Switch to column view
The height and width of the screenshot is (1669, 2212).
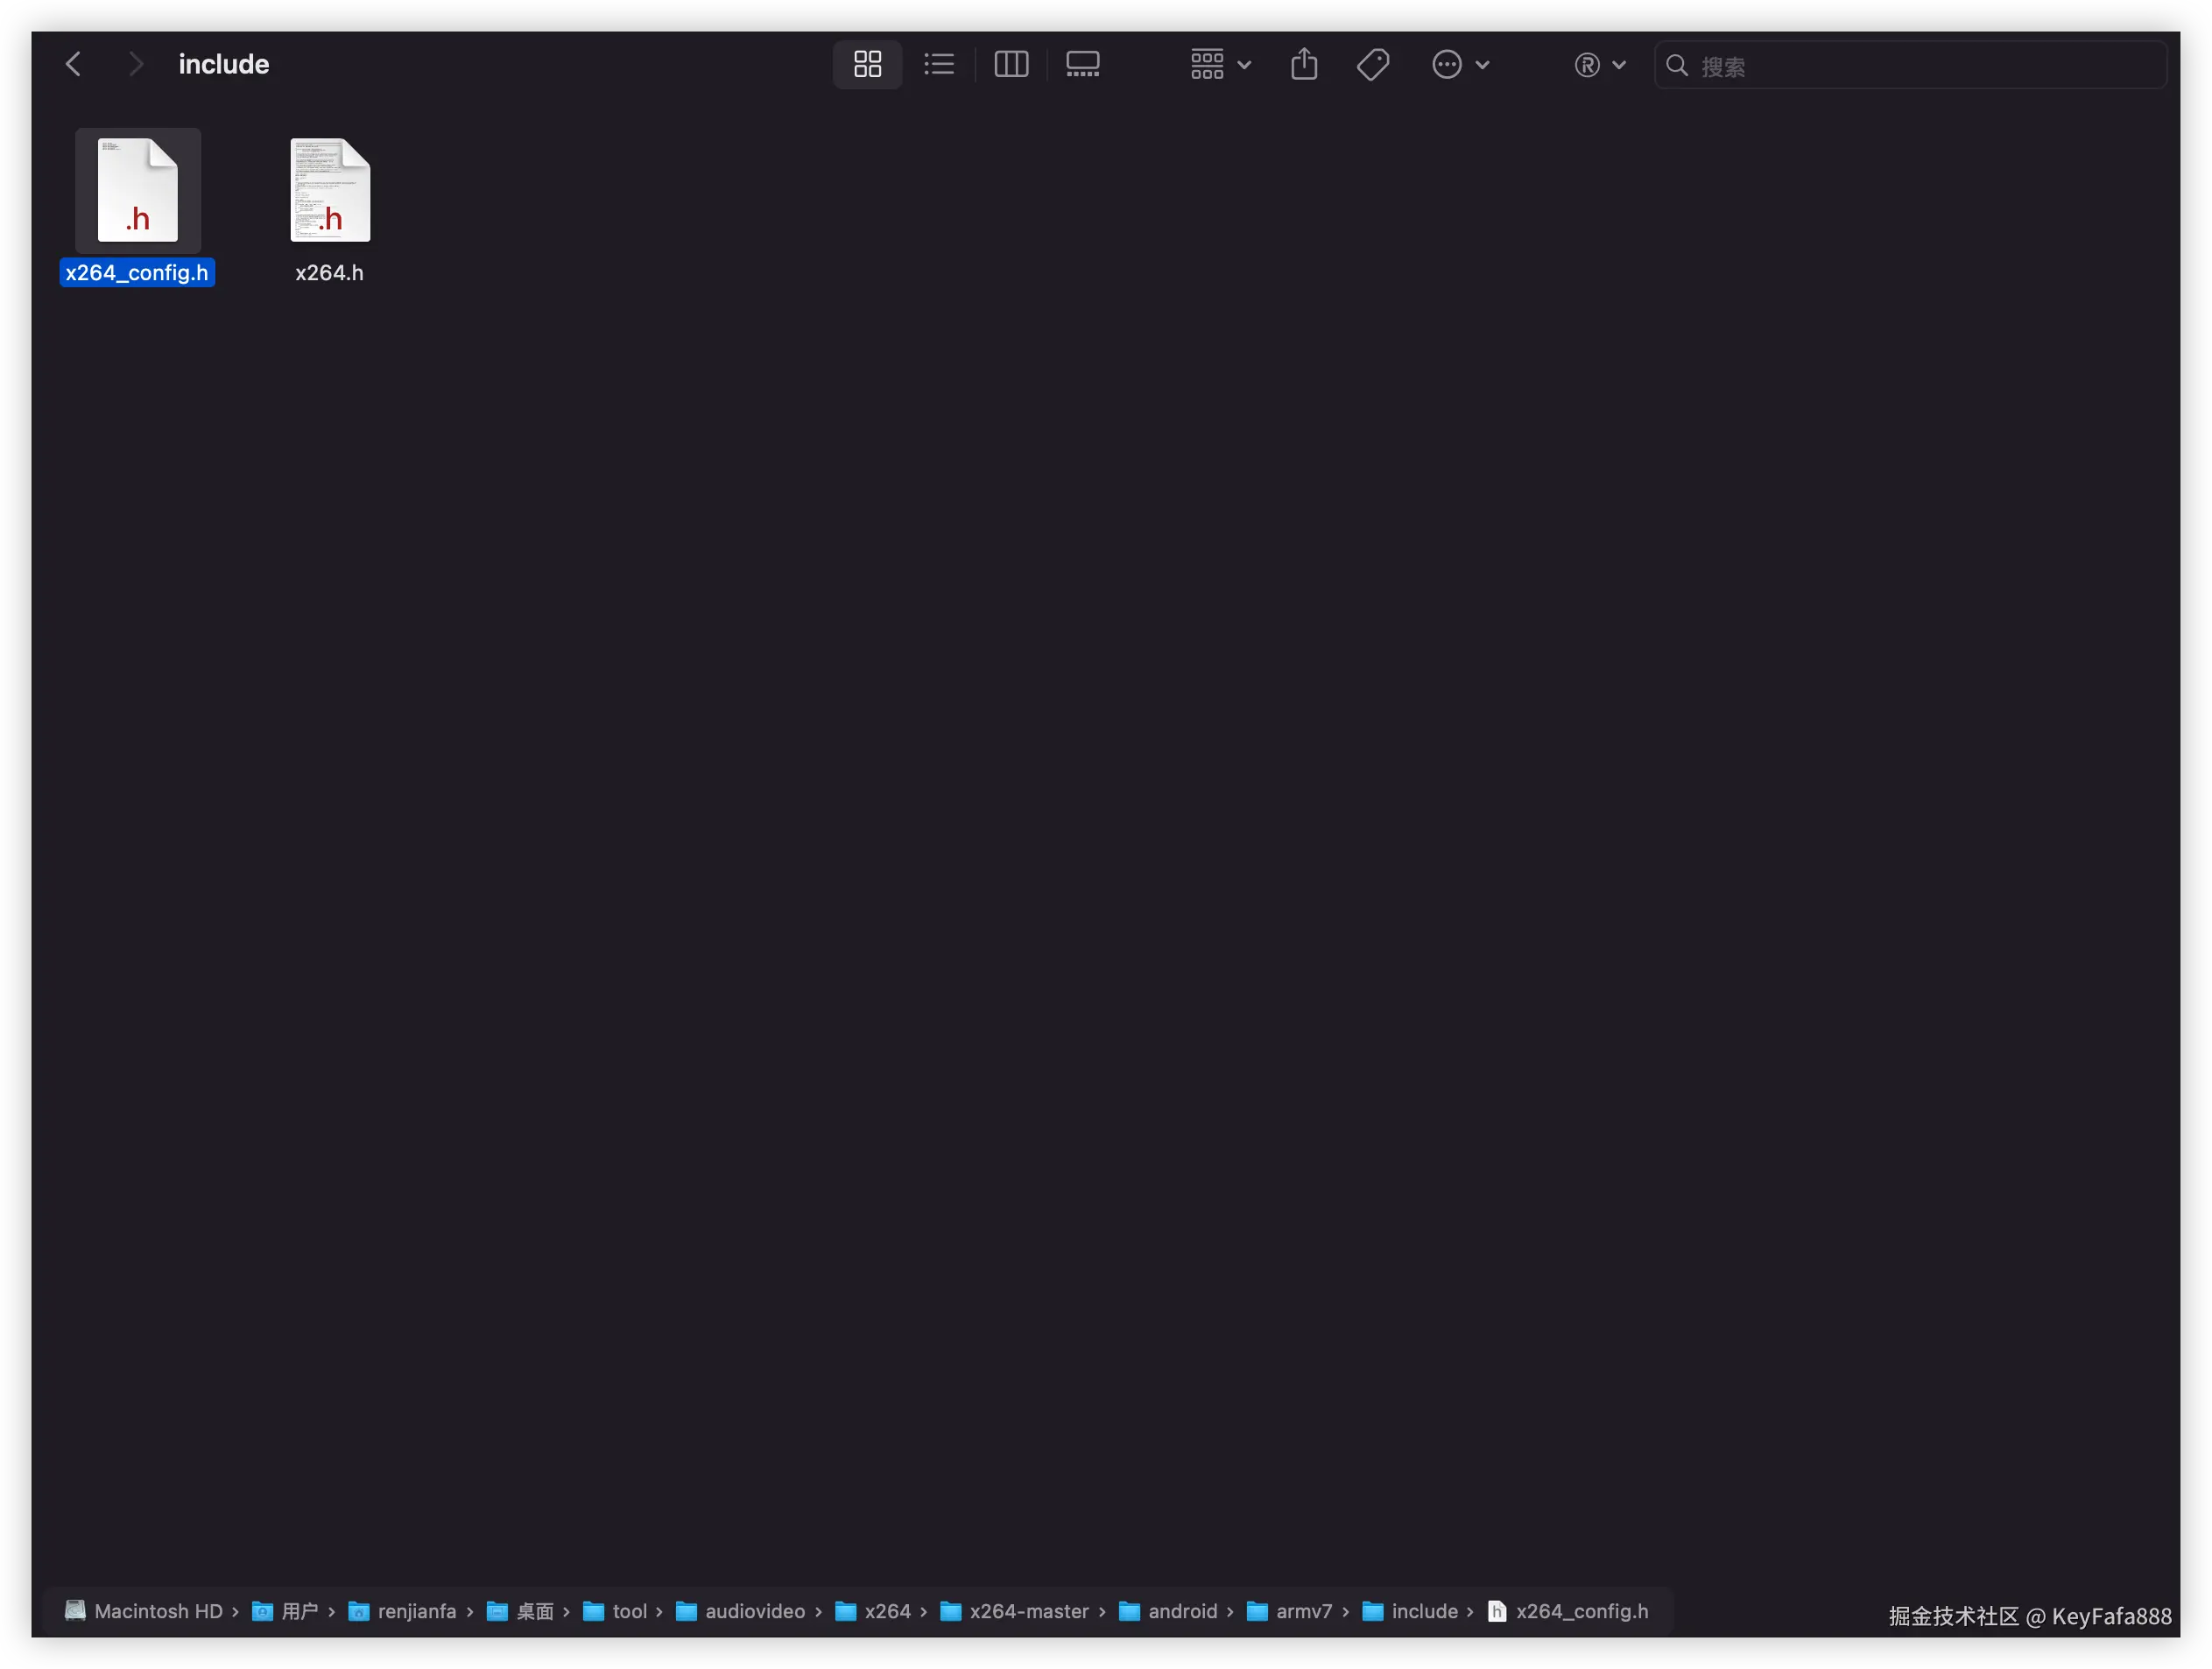pyautogui.click(x=1010, y=65)
